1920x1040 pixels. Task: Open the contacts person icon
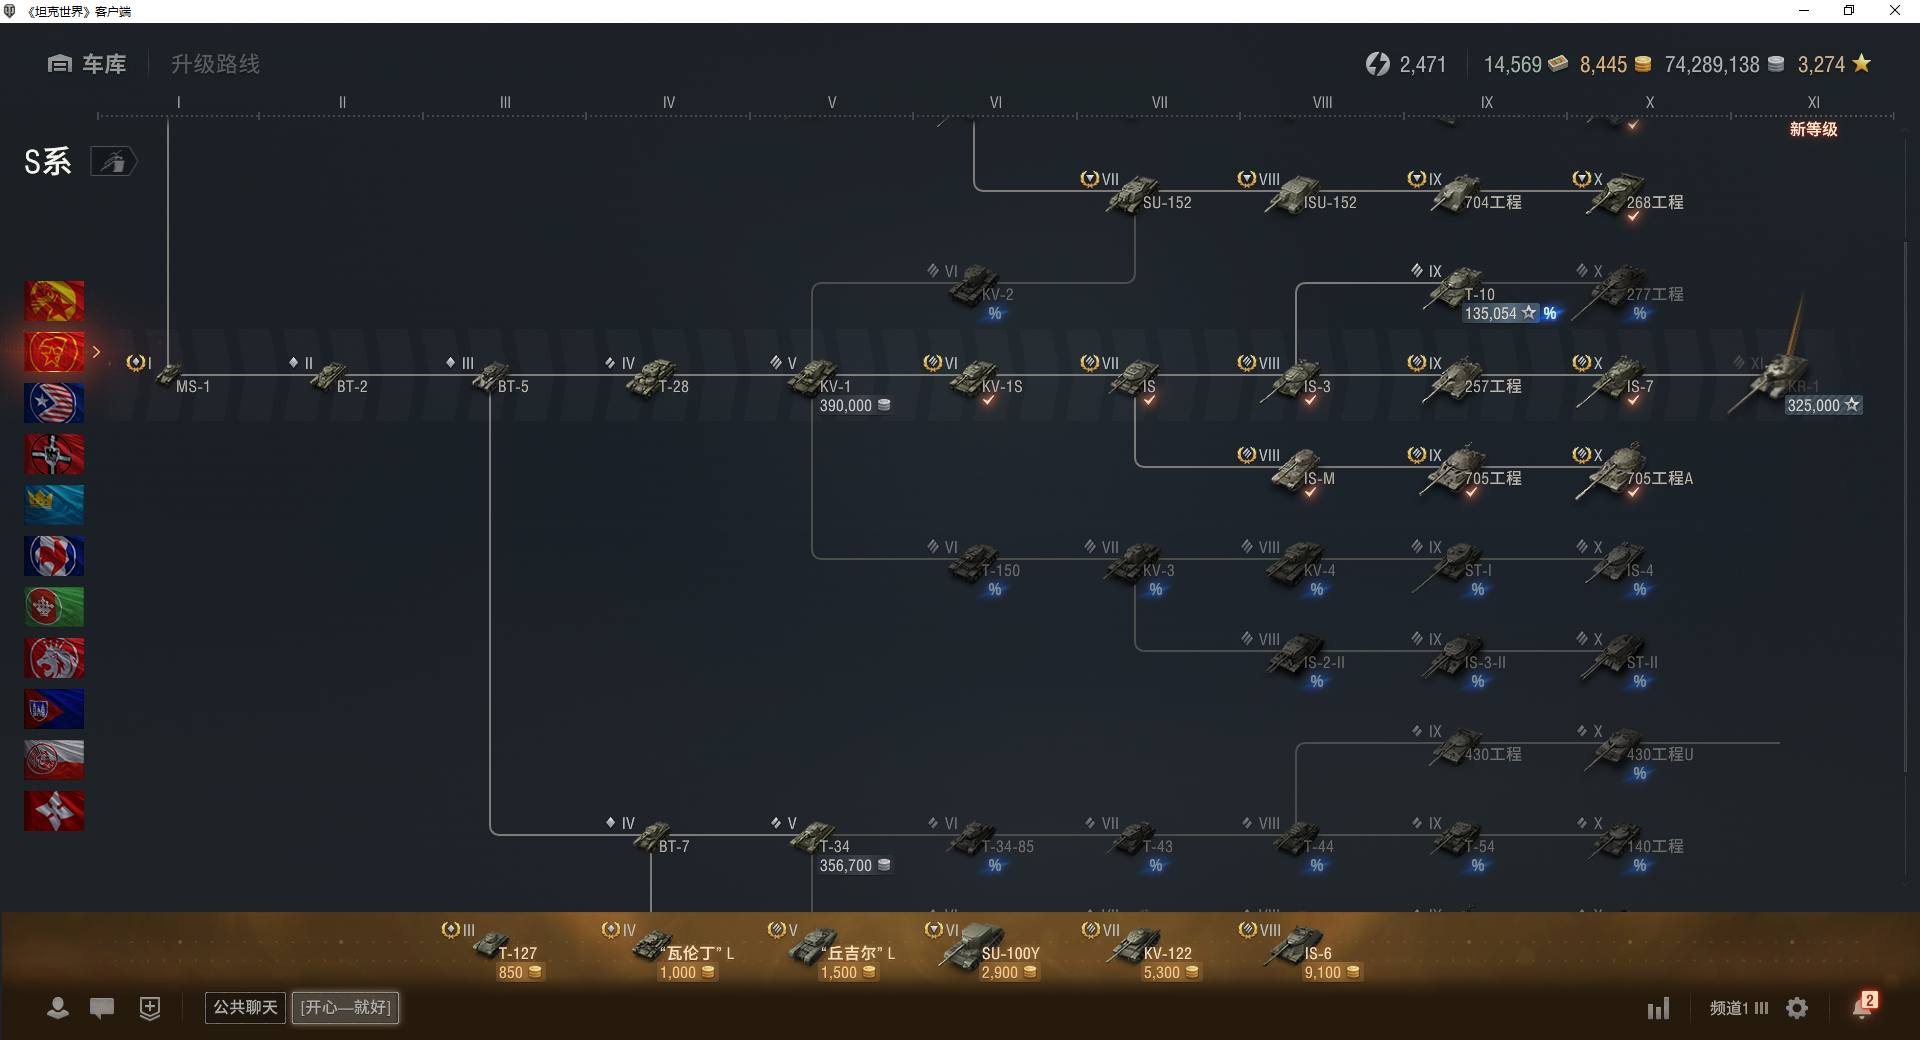[58, 1008]
